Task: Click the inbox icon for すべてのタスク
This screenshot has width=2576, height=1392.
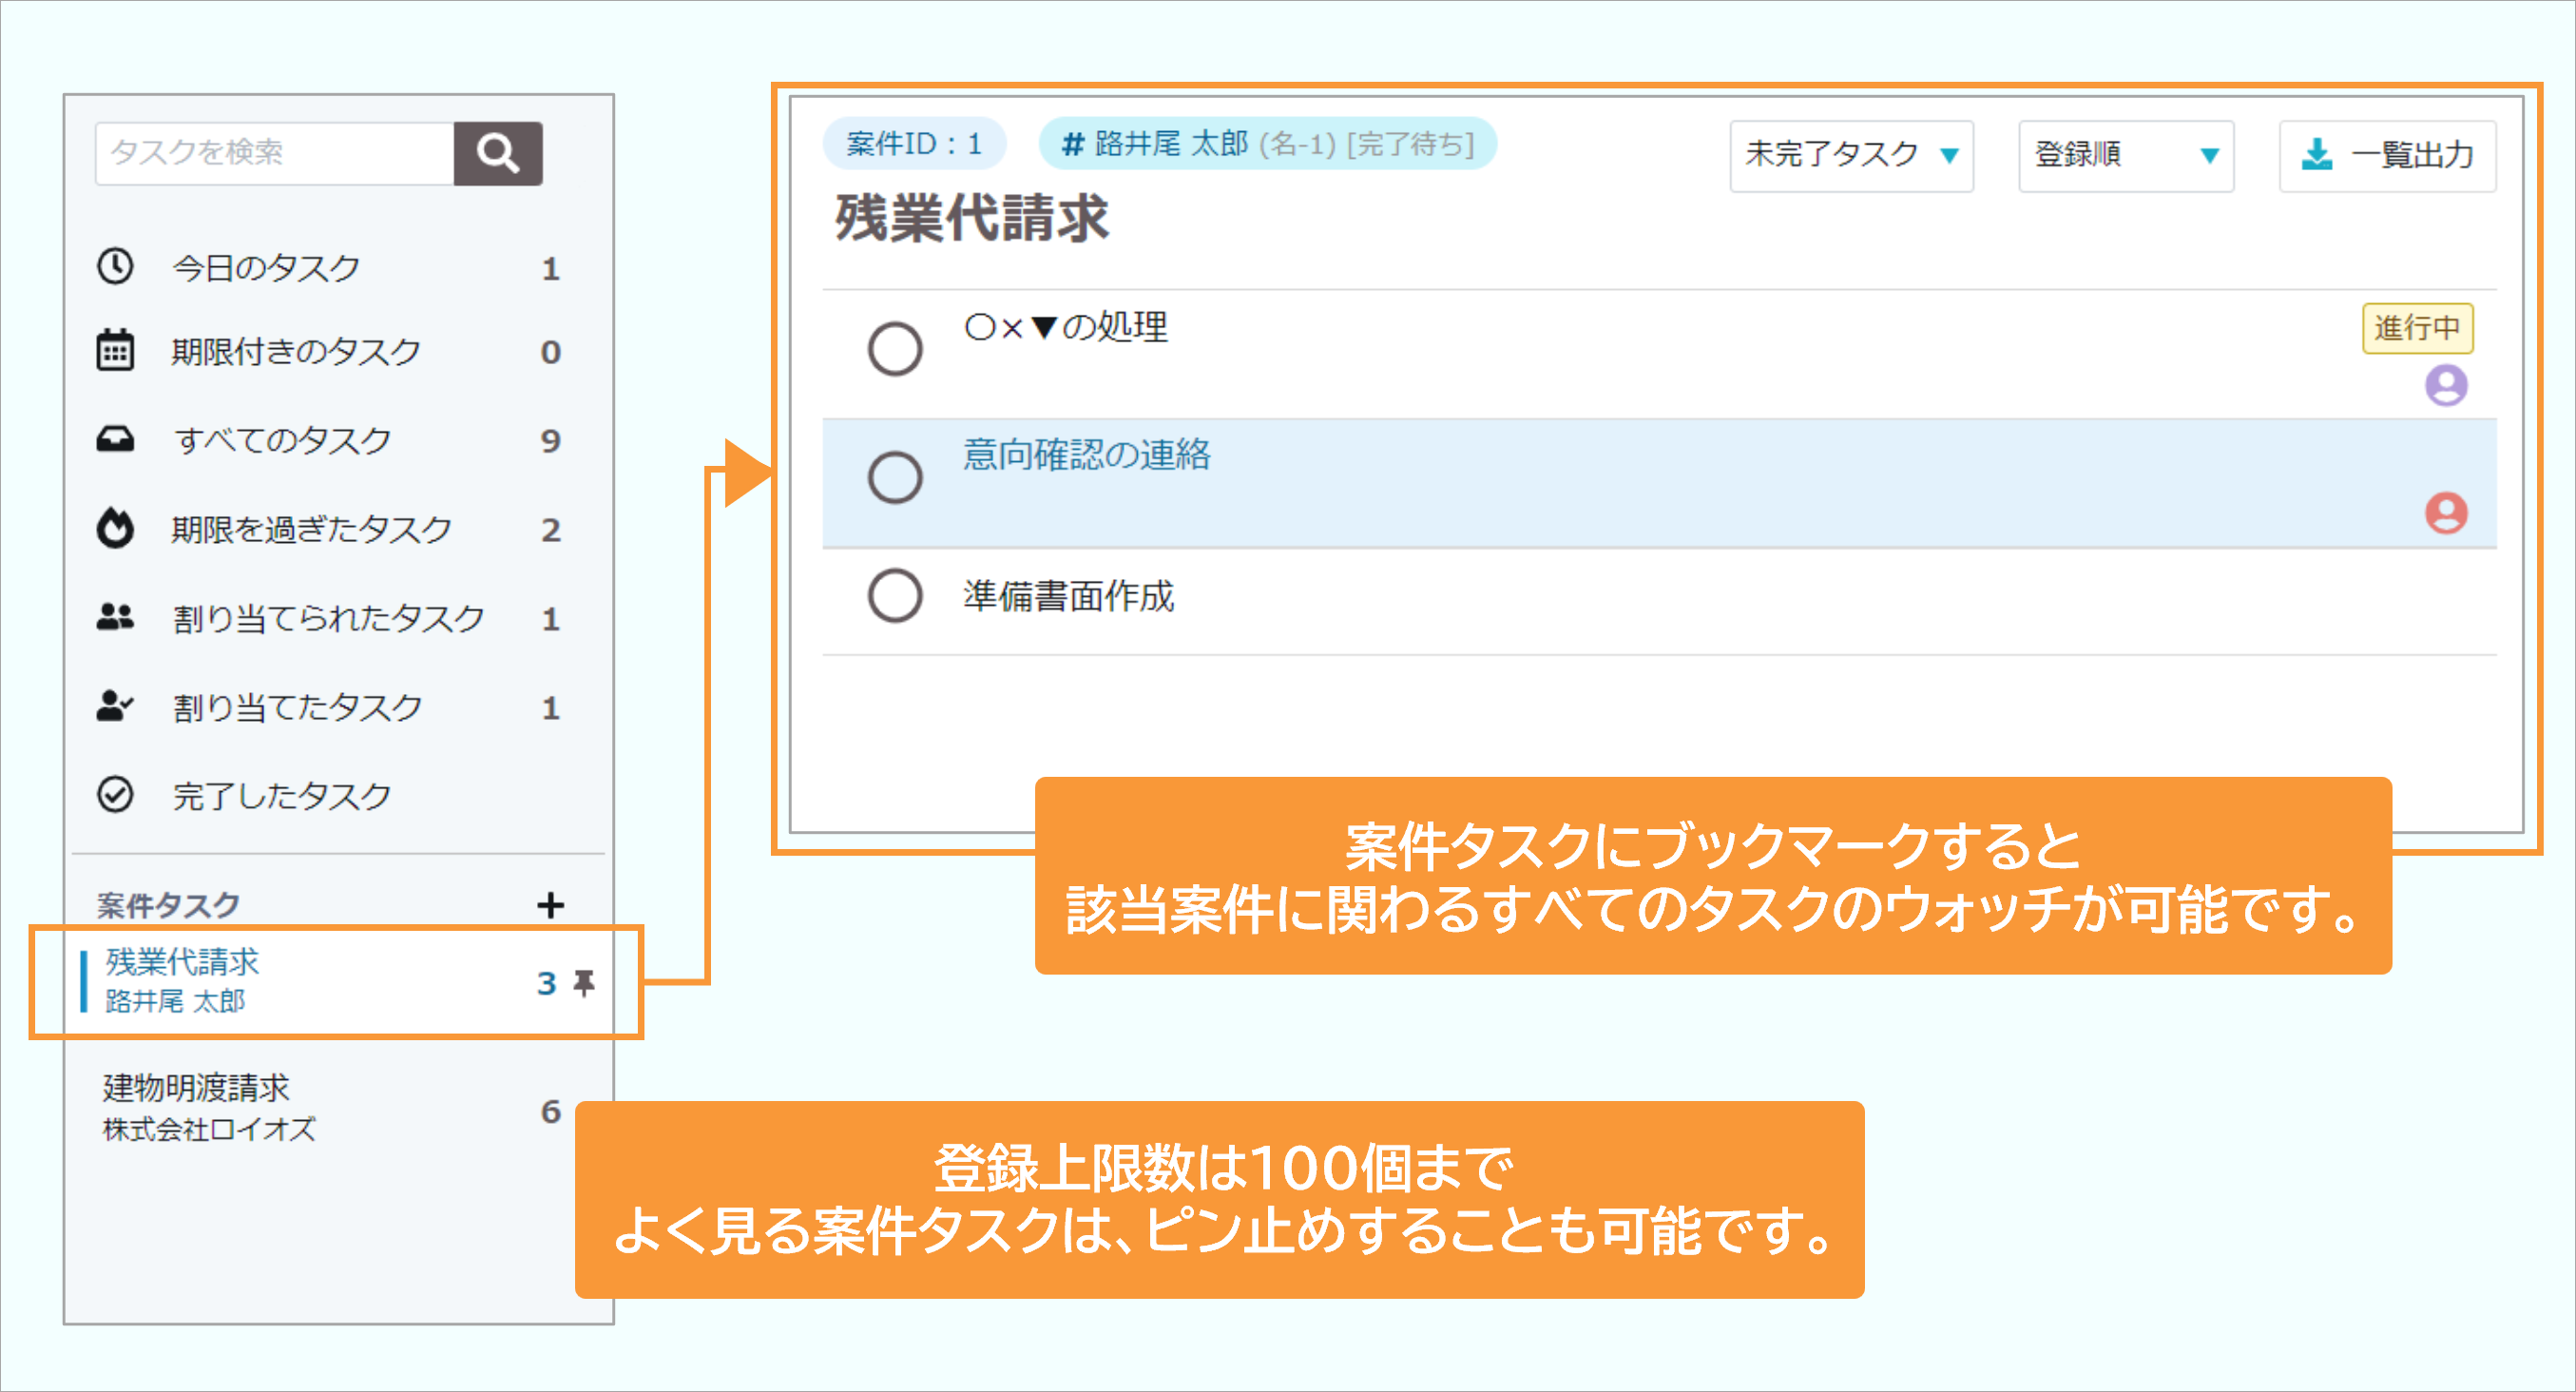Action: [115, 440]
